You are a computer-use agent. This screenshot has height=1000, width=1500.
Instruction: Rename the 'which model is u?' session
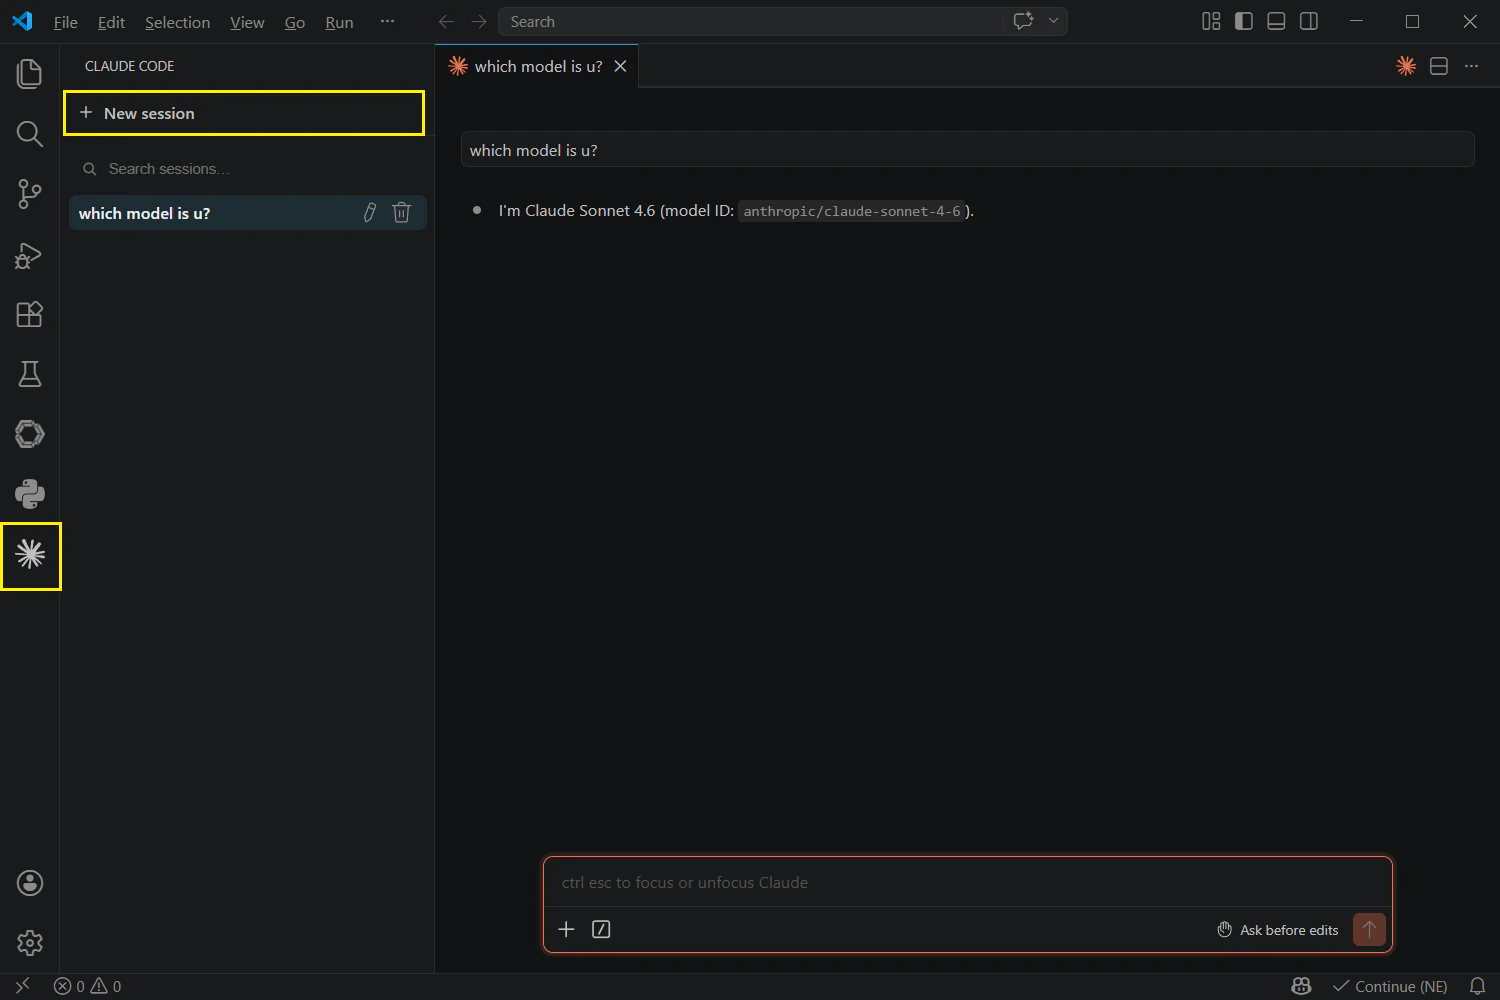[370, 212]
